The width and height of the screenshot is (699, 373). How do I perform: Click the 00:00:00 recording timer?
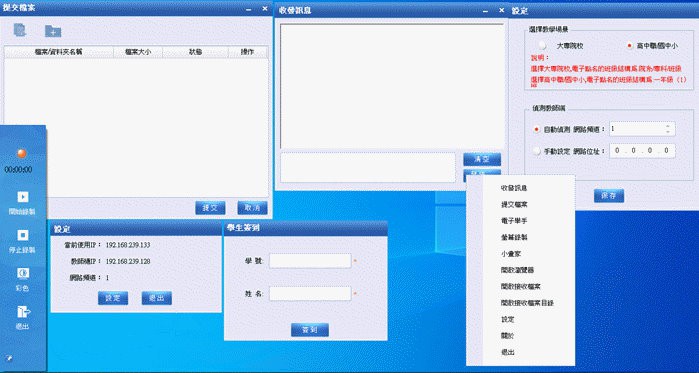18,170
